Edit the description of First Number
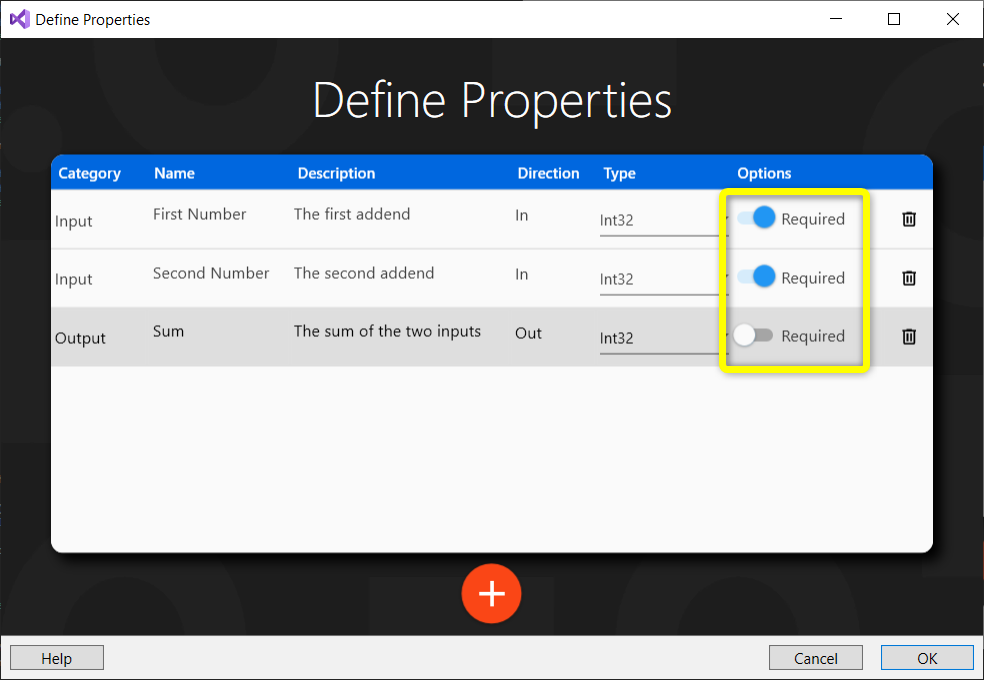Viewport: 984px width, 680px height. coord(354,214)
